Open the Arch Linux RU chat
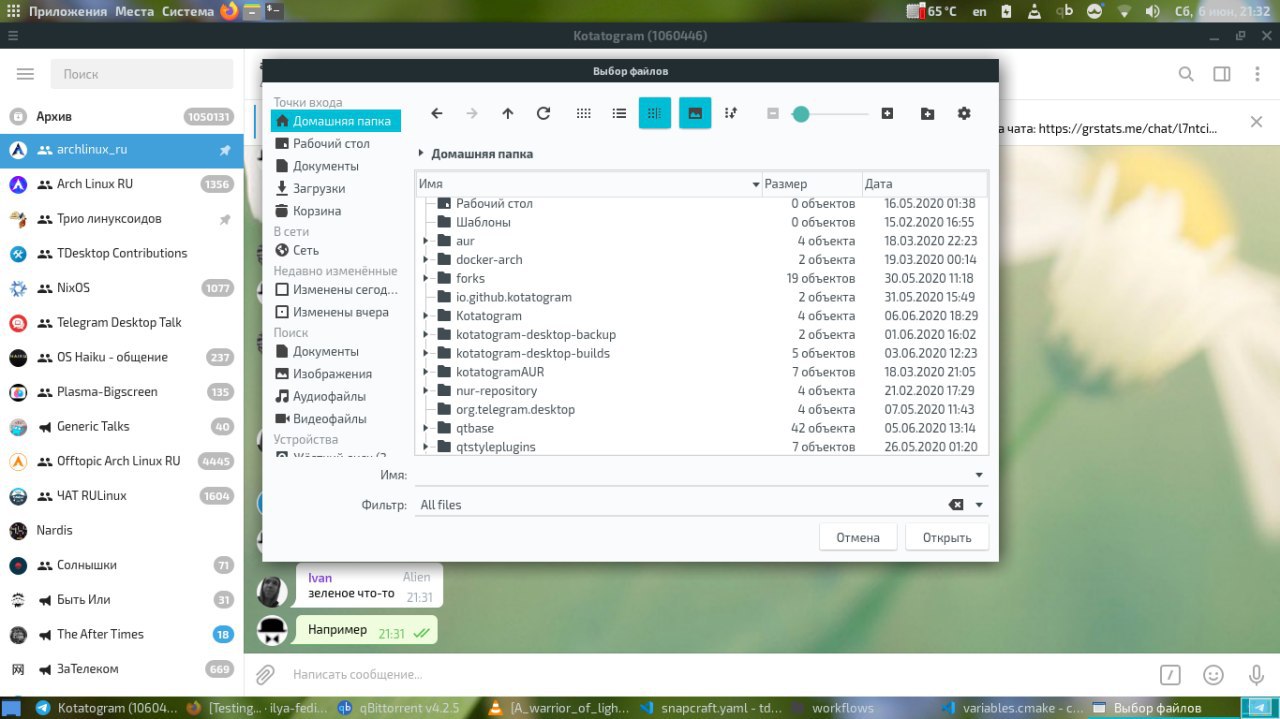Image resolution: width=1280 pixels, height=719 pixels. click(x=122, y=184)
